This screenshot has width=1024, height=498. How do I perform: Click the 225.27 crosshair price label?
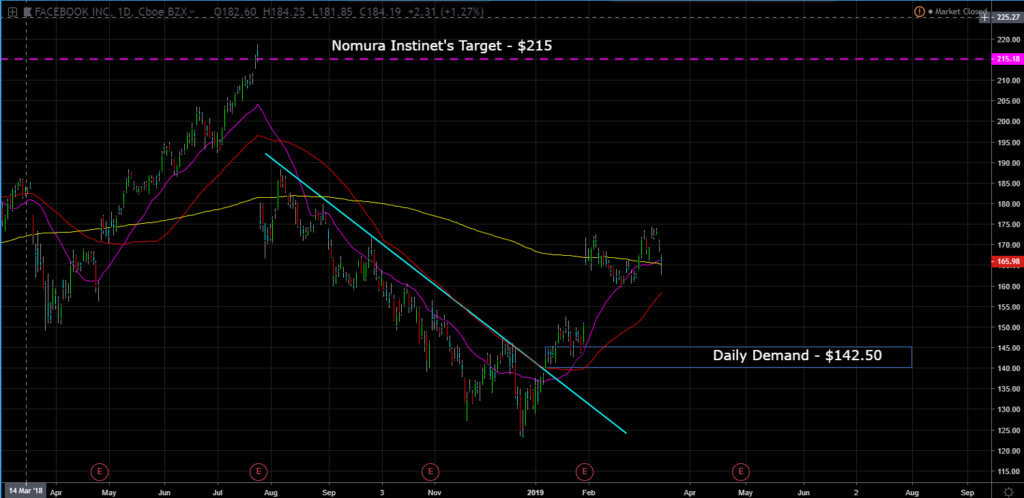coord(1008,18)
